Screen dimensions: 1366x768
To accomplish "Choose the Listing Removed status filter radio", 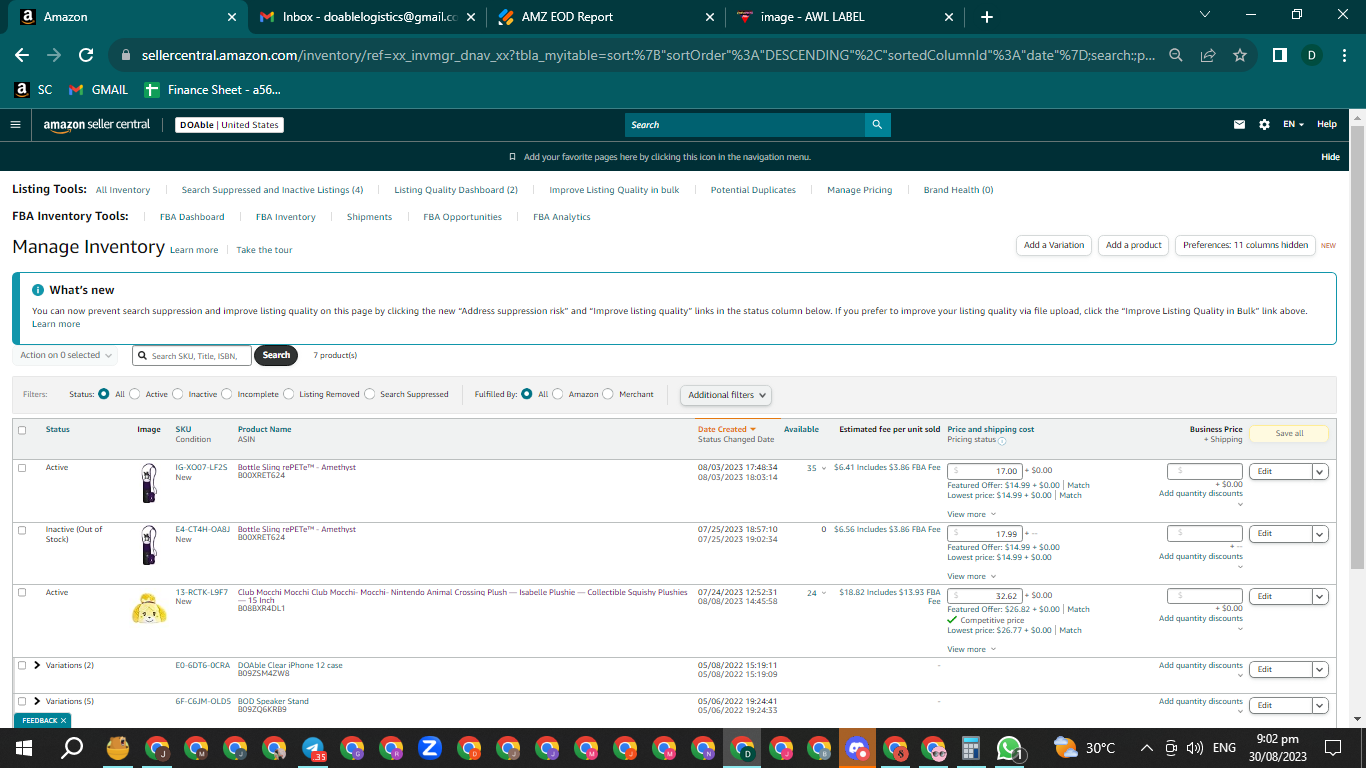I will click(x=289, y=394).
